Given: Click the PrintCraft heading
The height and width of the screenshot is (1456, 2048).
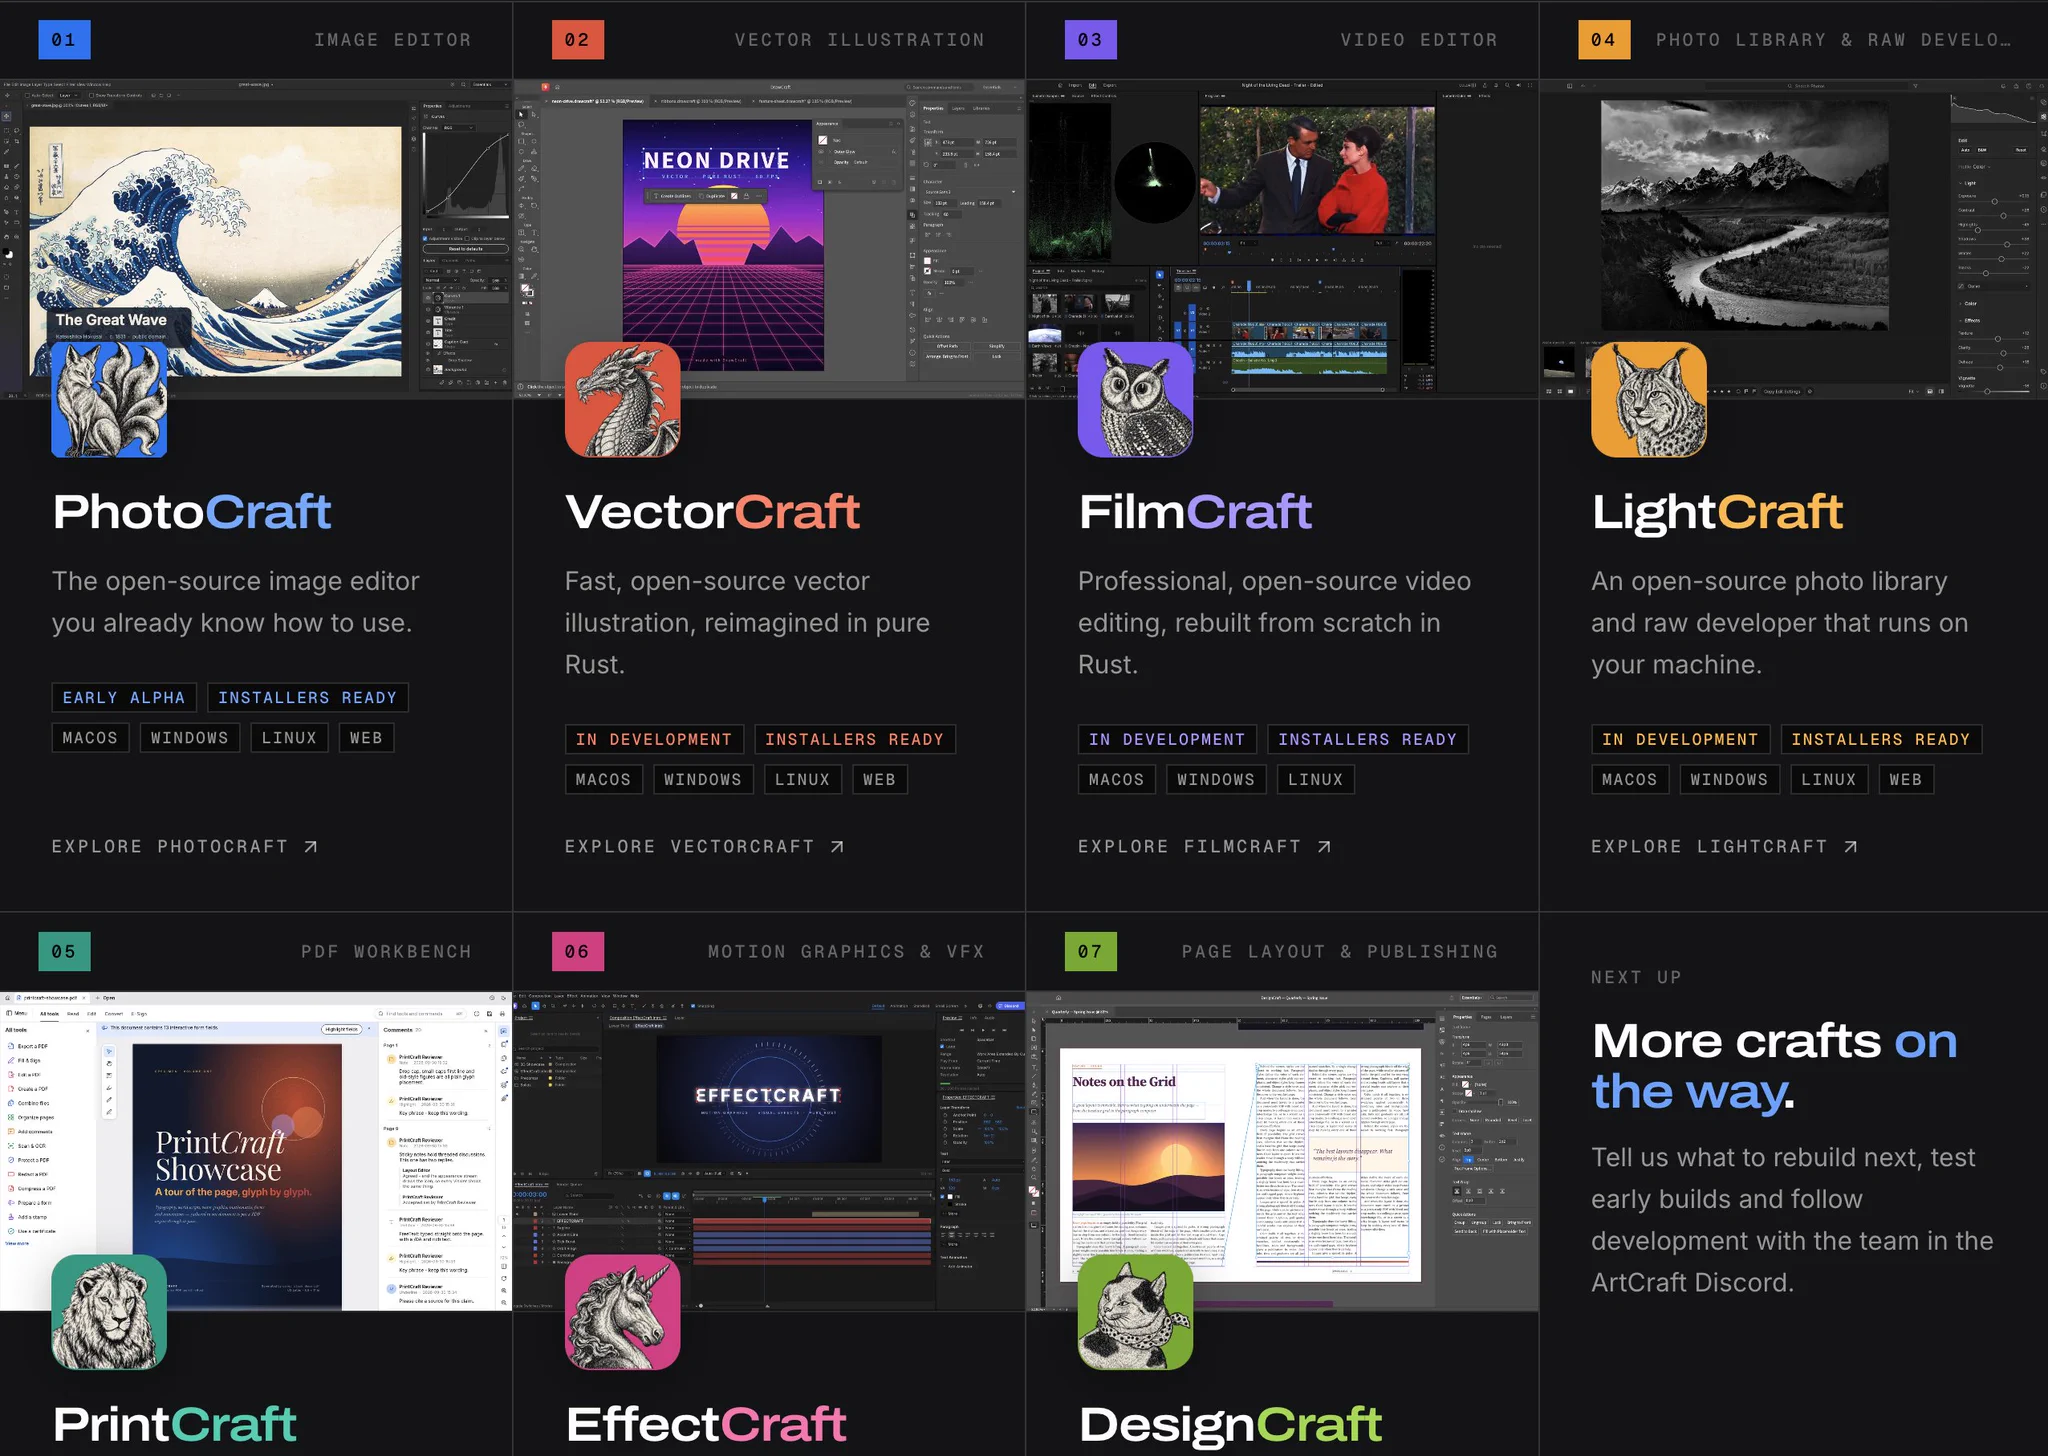Looking at the screenshot, I should [x=175, y=1424].
